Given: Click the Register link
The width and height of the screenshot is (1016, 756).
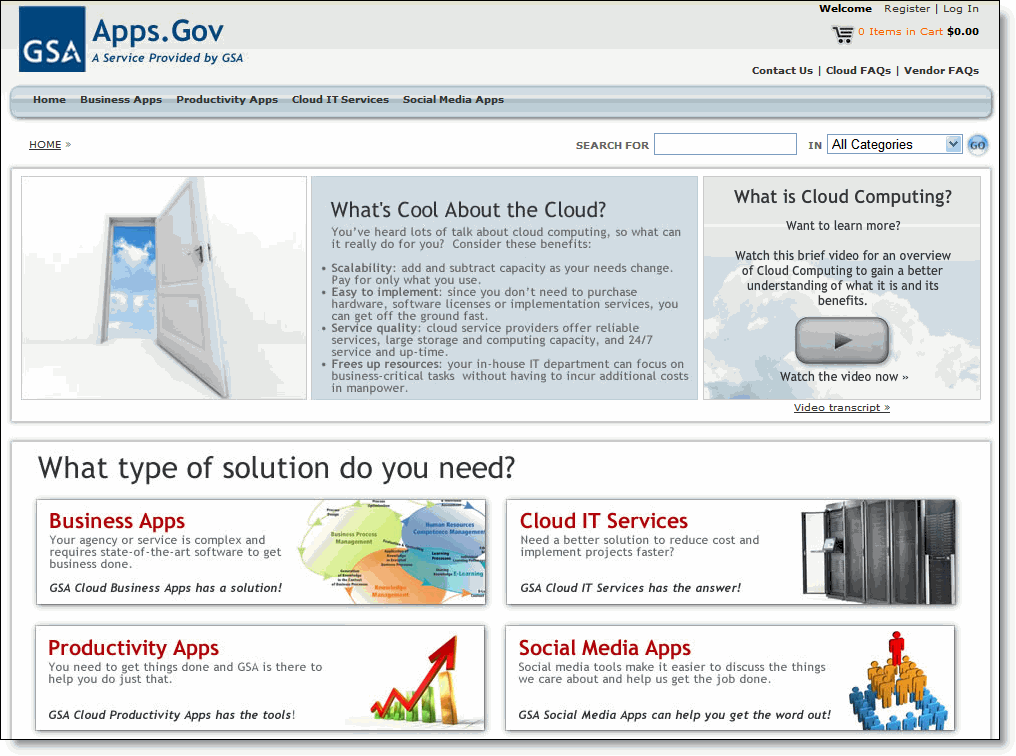Looking at the screenshot, I should coord(906,8).
